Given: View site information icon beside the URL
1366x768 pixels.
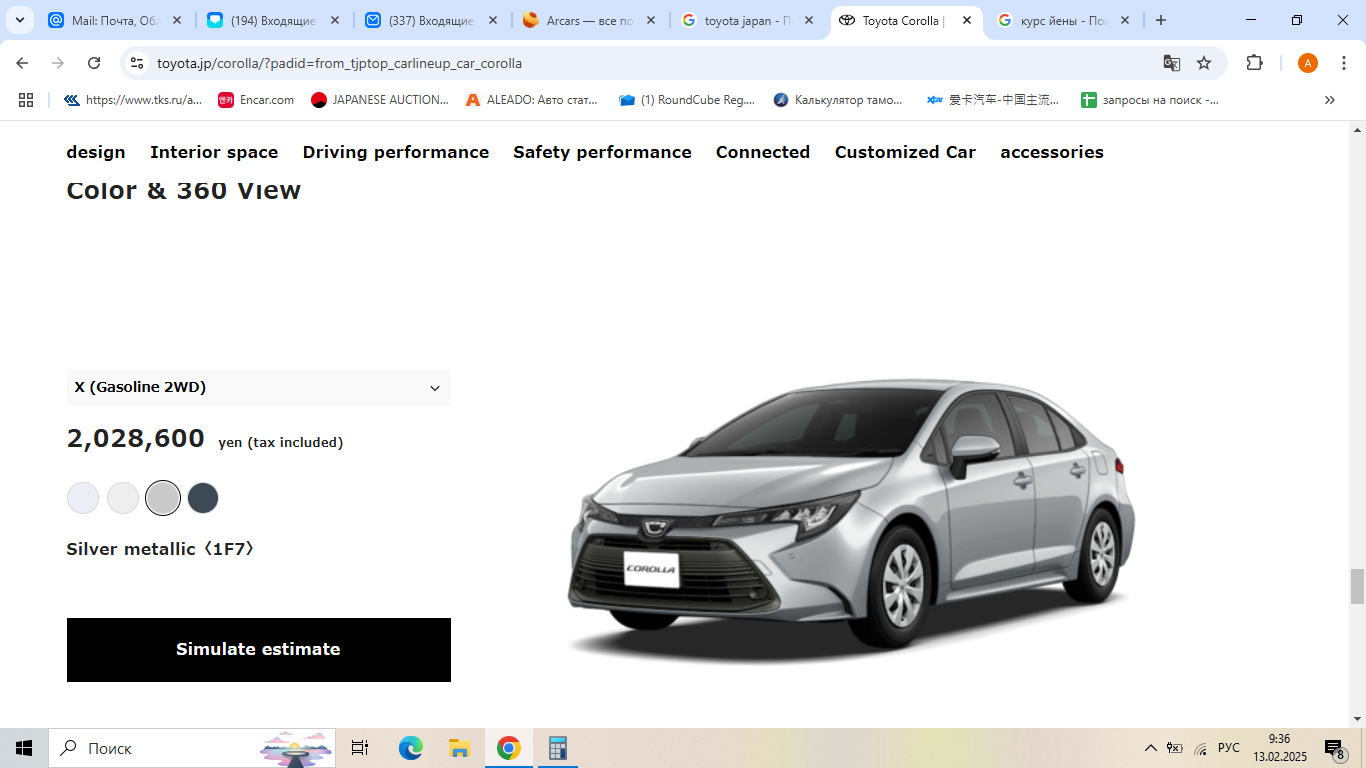Looking at the screenshot, I should [137, 63].
